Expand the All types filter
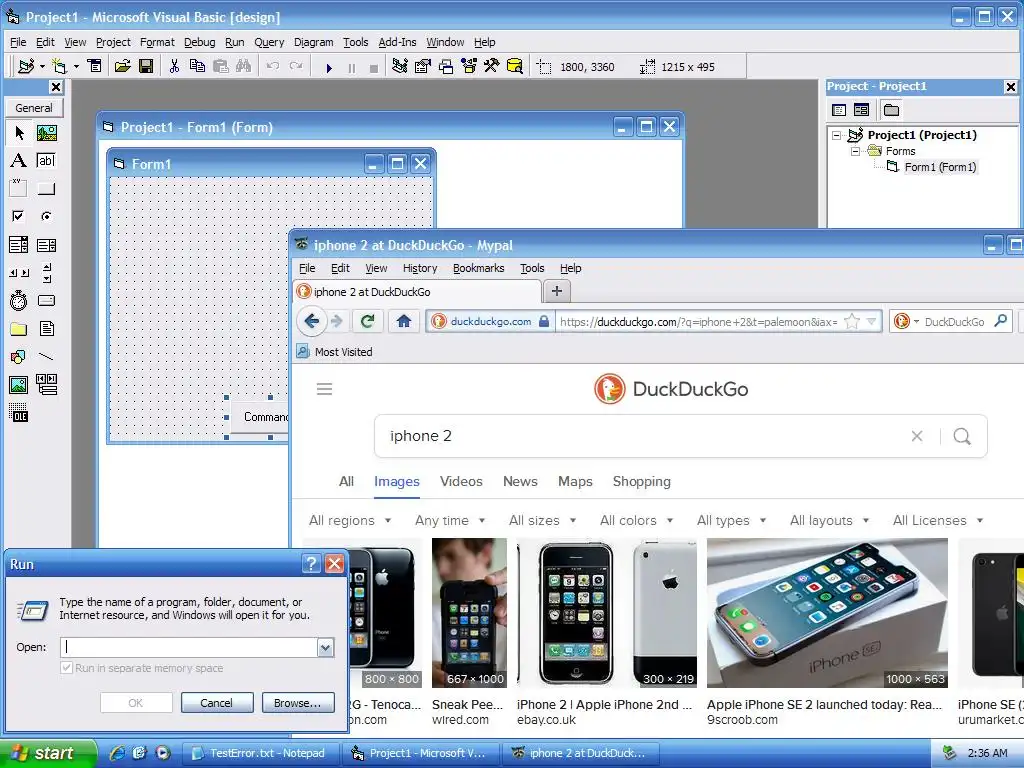The width and height of the screenshot is (1024, 768). point(731,520)
